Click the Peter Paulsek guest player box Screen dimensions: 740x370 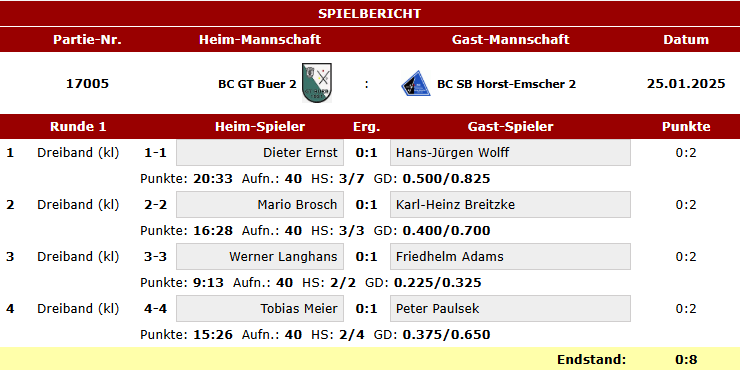click(510, 308)
